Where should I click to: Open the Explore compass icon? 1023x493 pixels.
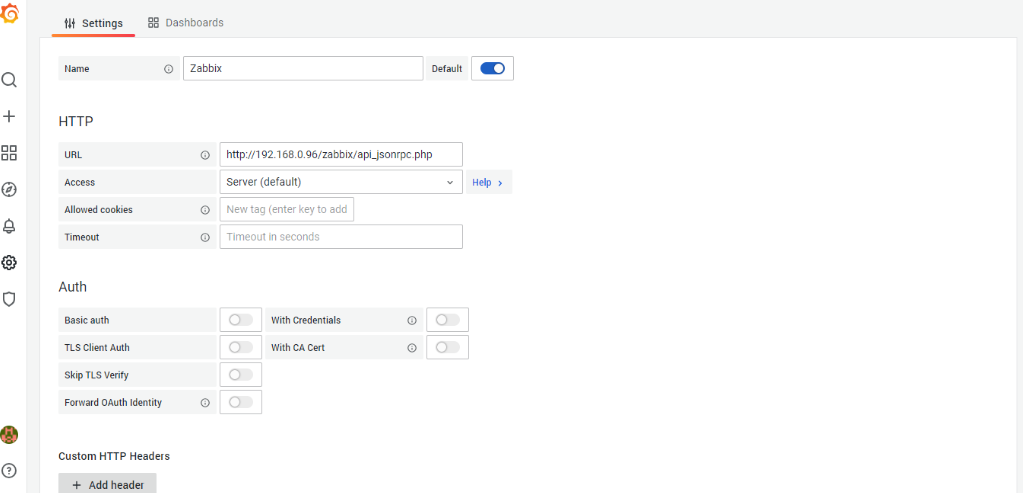[x=9, y=190]
